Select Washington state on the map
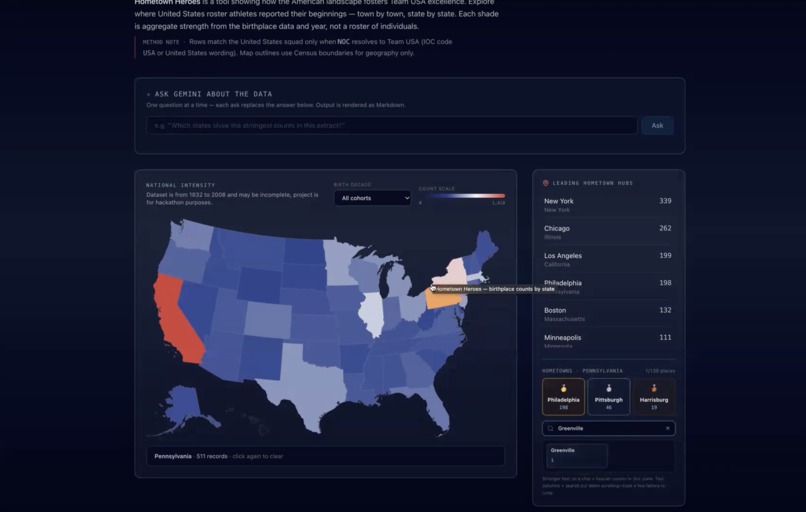 coord(193,234)
